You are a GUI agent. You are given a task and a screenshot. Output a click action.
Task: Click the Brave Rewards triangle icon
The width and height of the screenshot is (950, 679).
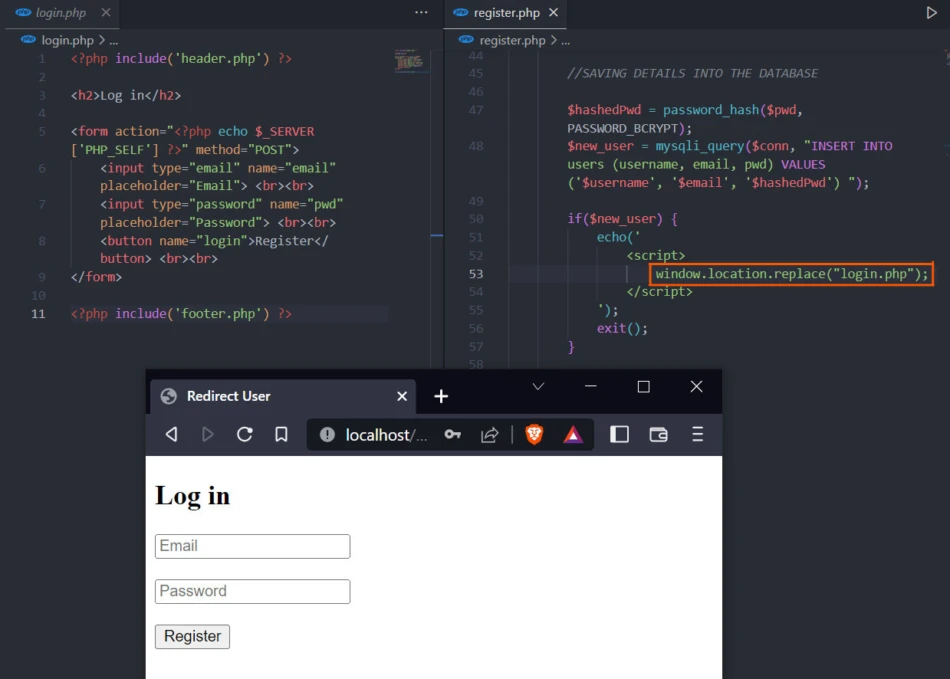[x=572, y=434]
